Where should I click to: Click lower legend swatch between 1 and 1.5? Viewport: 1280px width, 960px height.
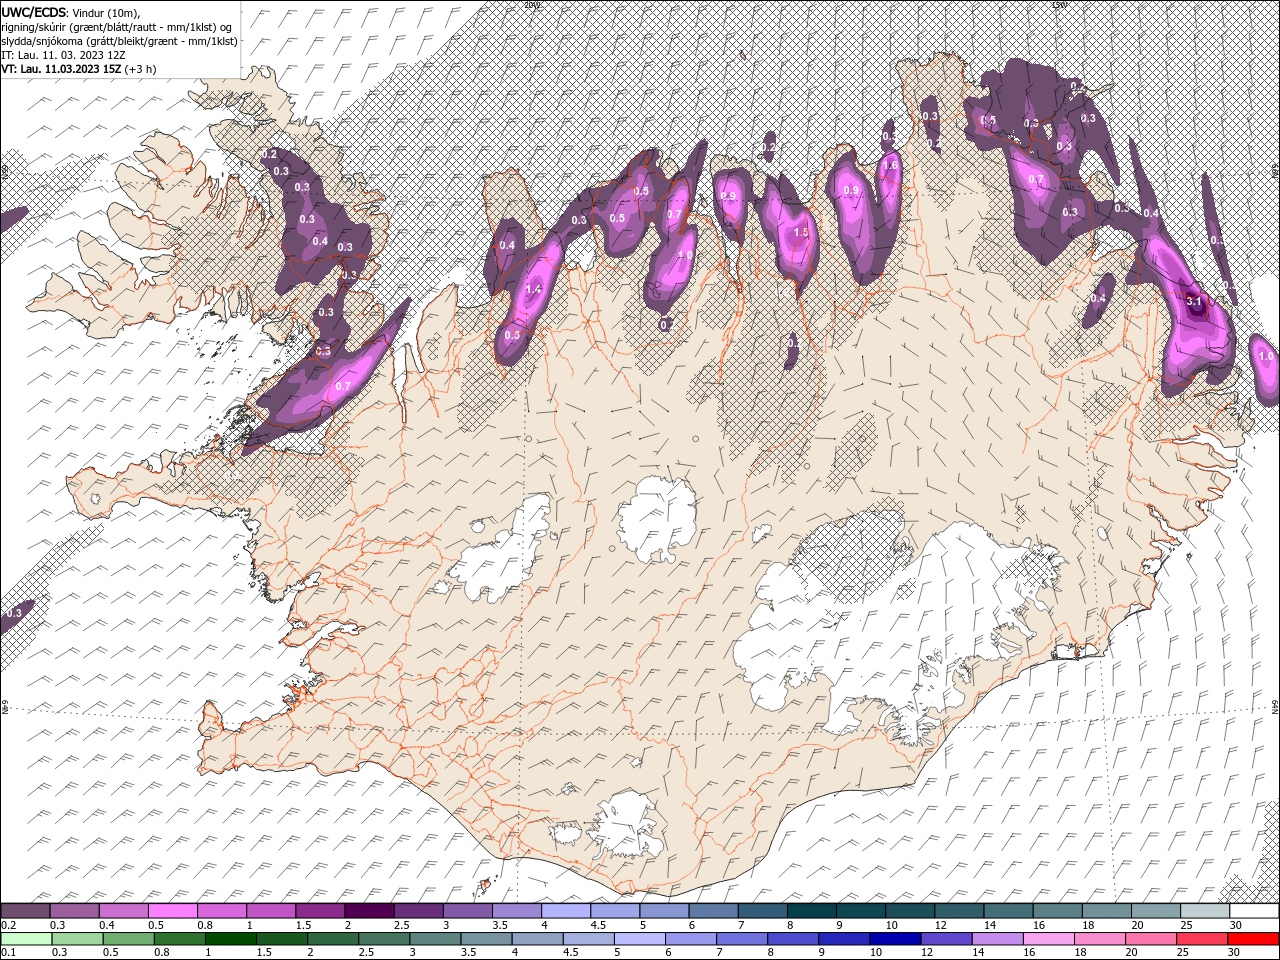pyautogui.click(x=230, y=938)
